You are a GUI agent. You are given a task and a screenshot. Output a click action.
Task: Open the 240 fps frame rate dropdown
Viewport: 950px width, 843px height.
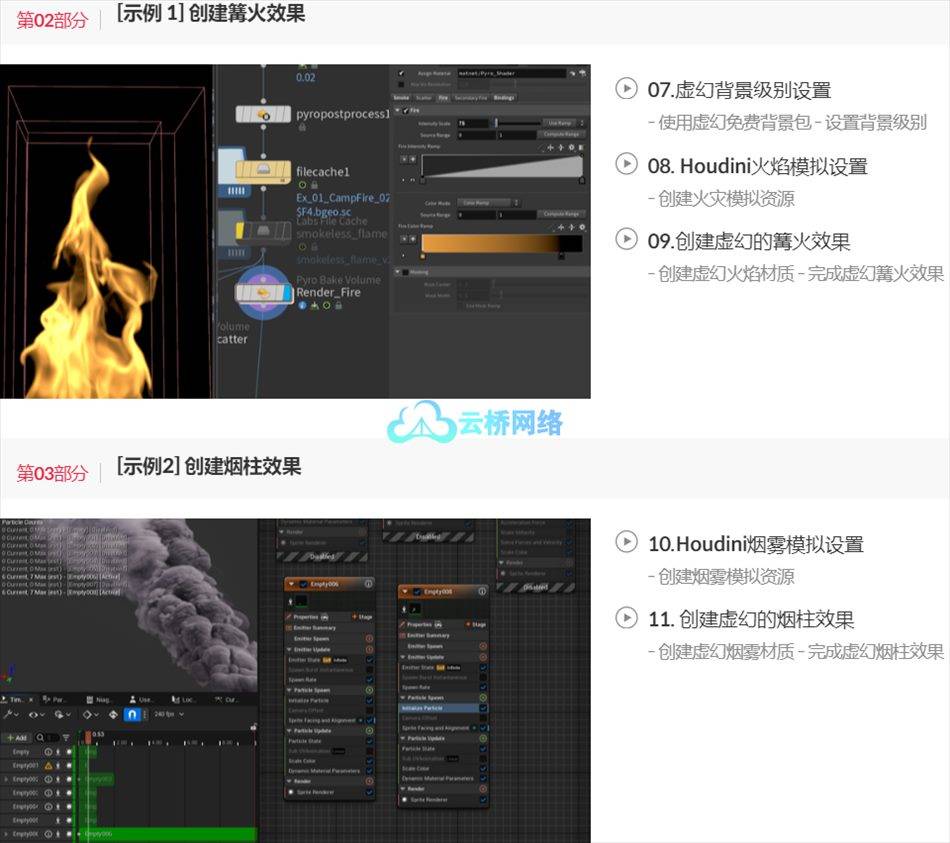[x=169, y=715]
